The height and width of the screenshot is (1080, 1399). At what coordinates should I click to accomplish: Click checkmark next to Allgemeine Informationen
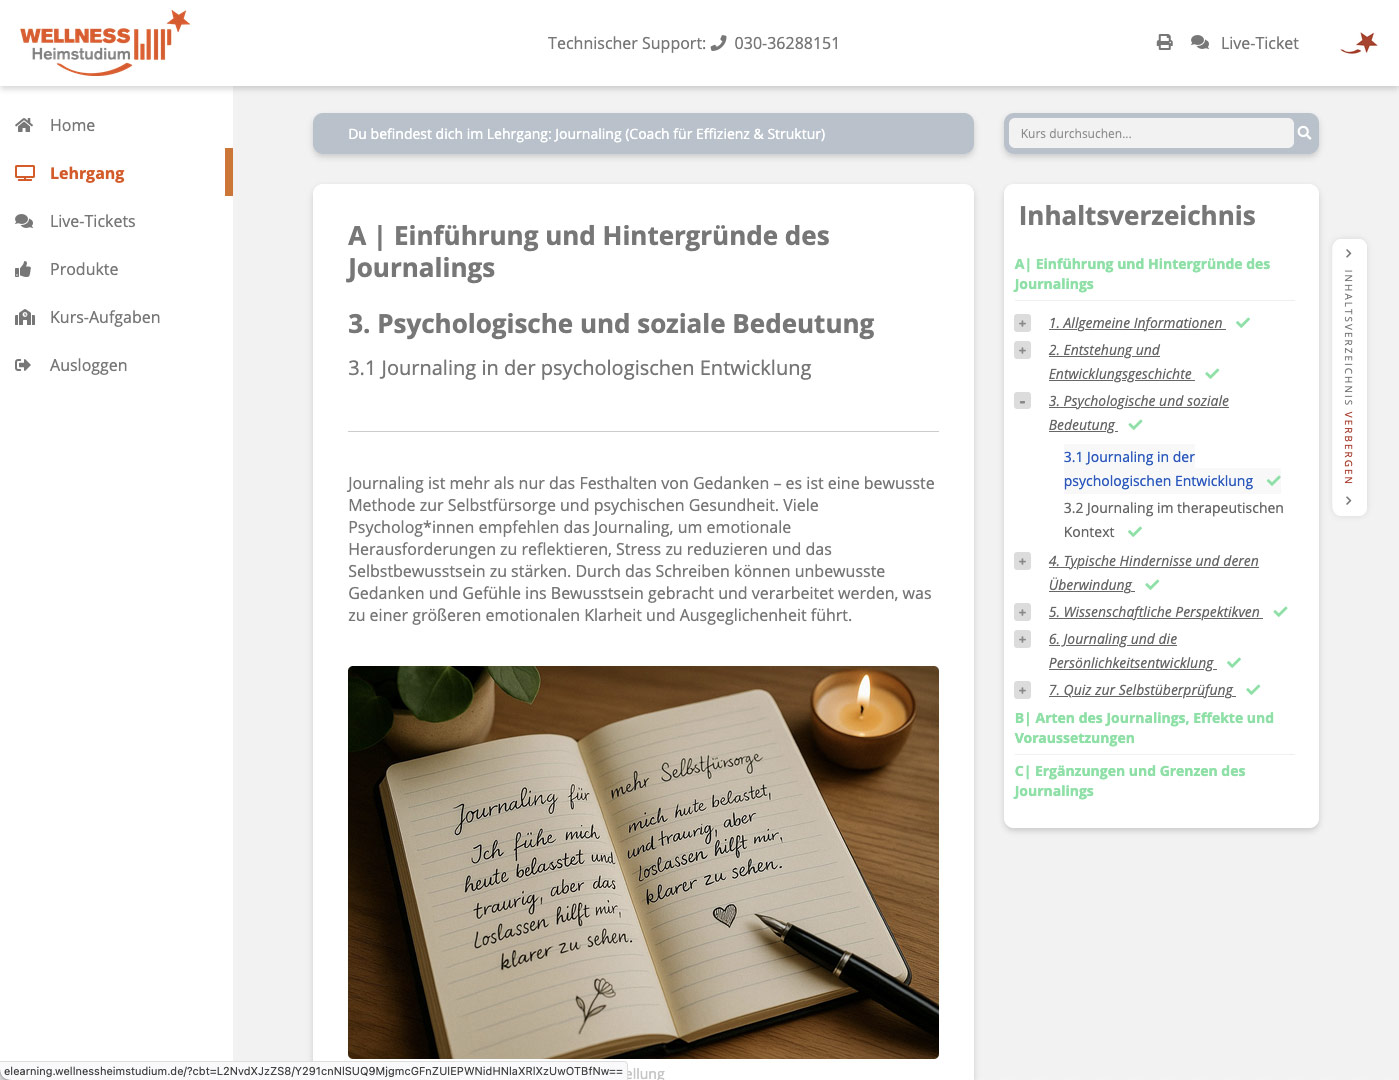1243,323
